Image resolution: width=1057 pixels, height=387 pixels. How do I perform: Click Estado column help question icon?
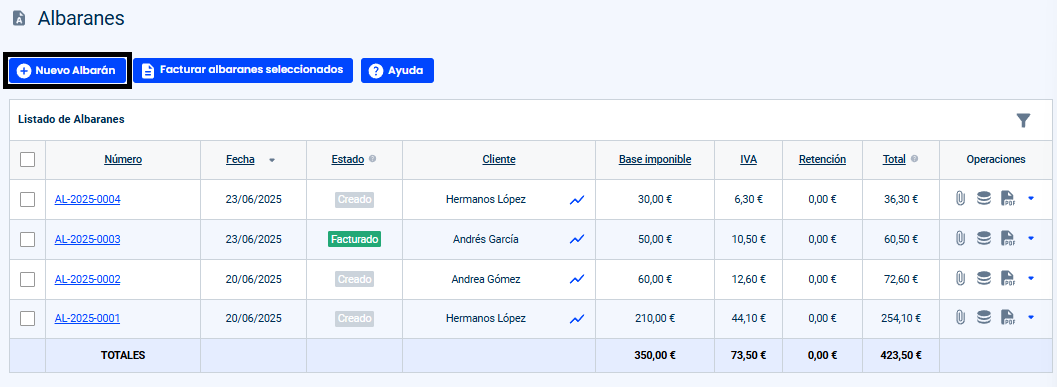click(x=373, y=159)
